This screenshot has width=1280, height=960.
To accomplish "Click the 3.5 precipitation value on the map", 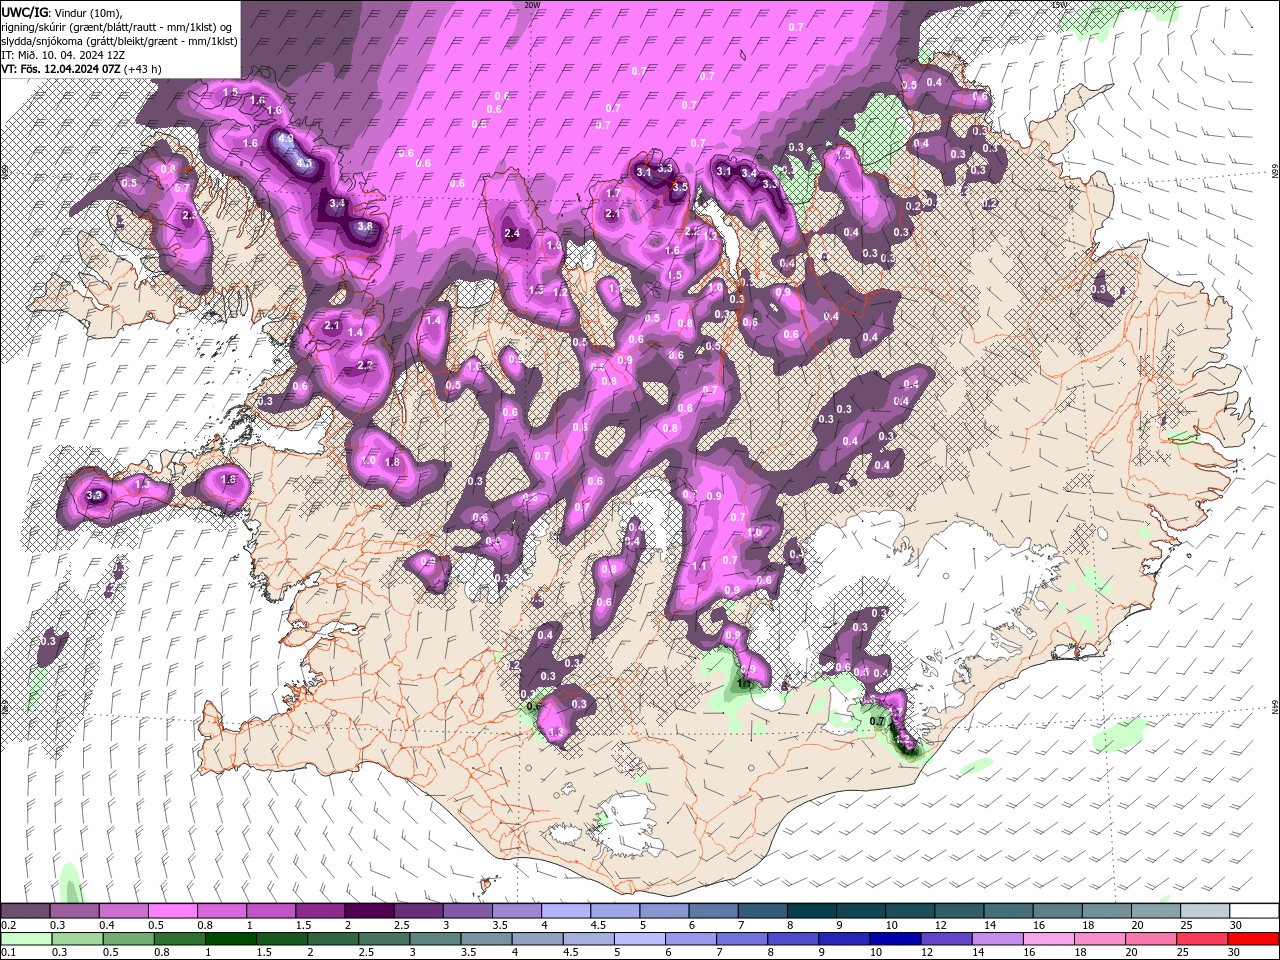I will (x=680, y=187).
